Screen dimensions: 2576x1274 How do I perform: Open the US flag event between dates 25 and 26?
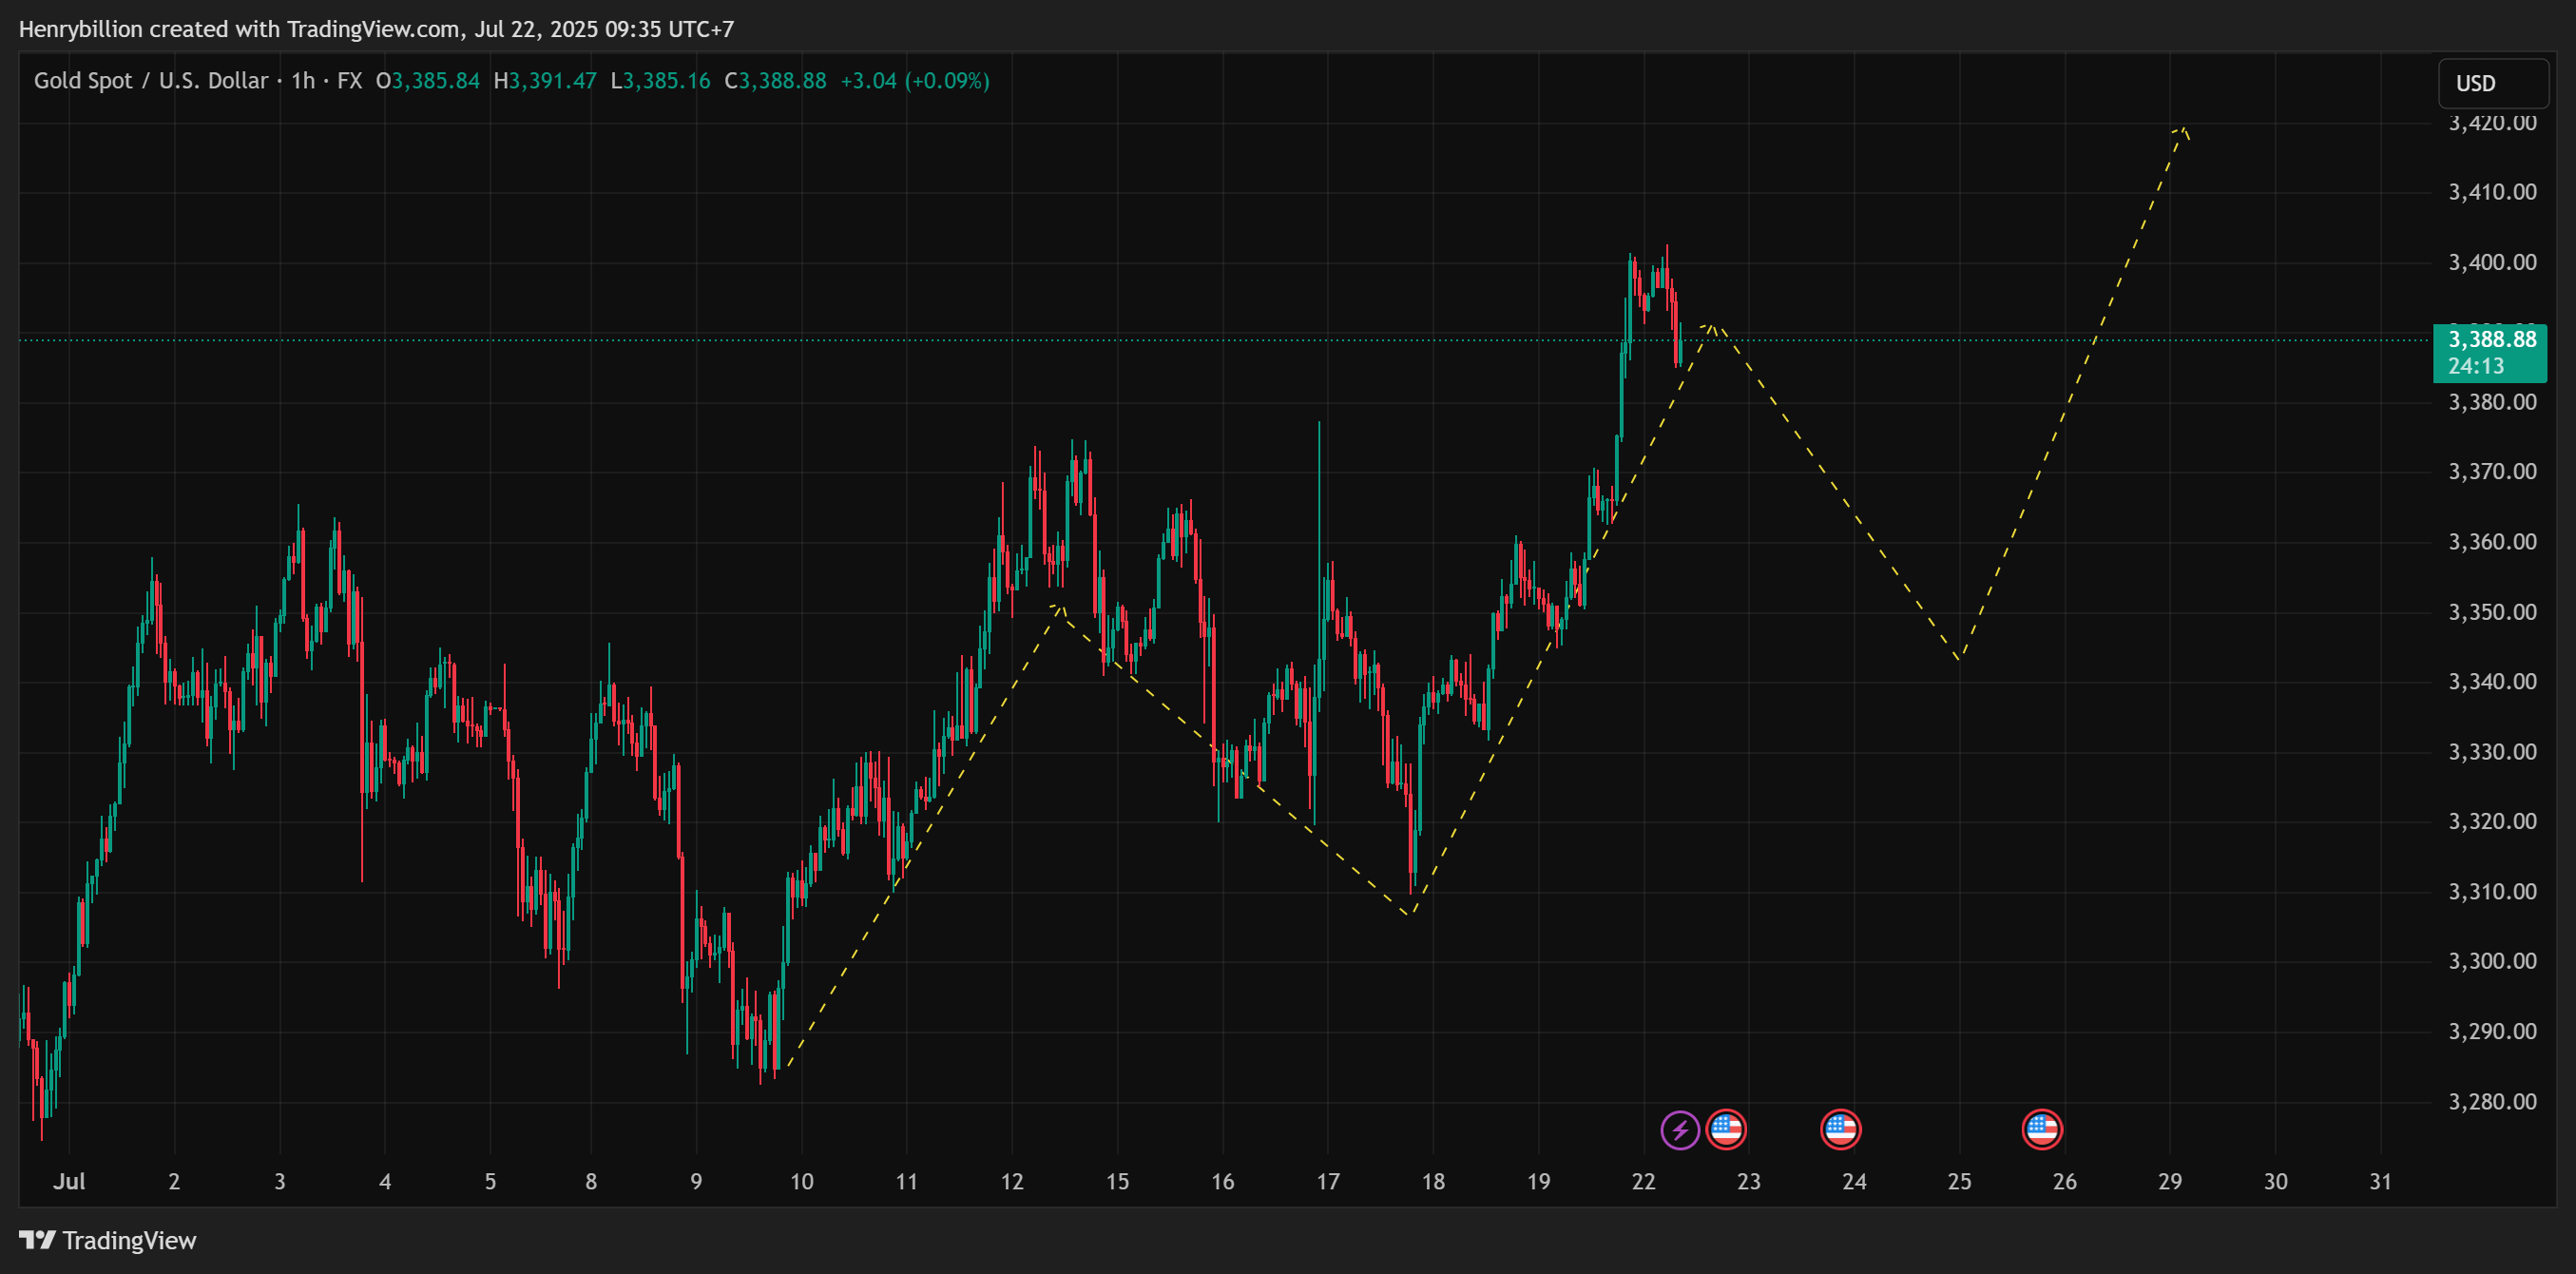click(2042, 1130)
